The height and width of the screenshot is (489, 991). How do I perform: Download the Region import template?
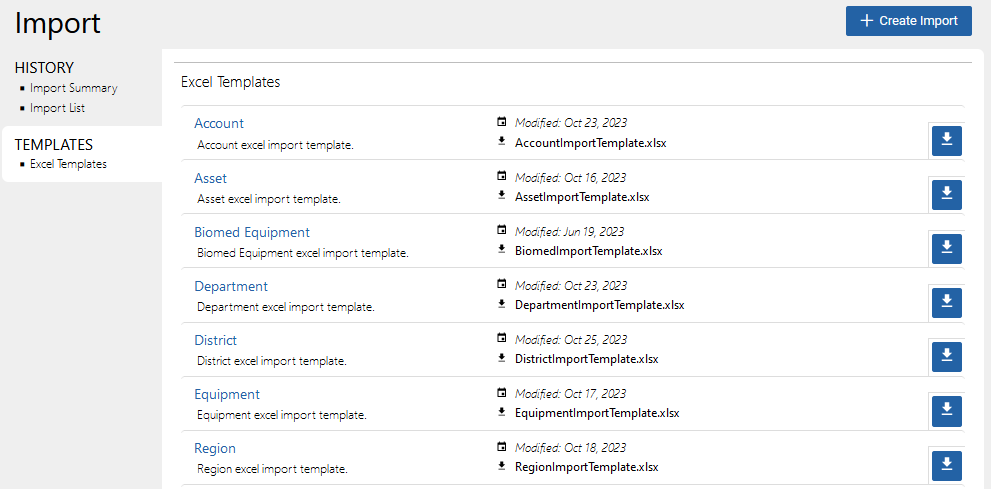pos(946,465)
